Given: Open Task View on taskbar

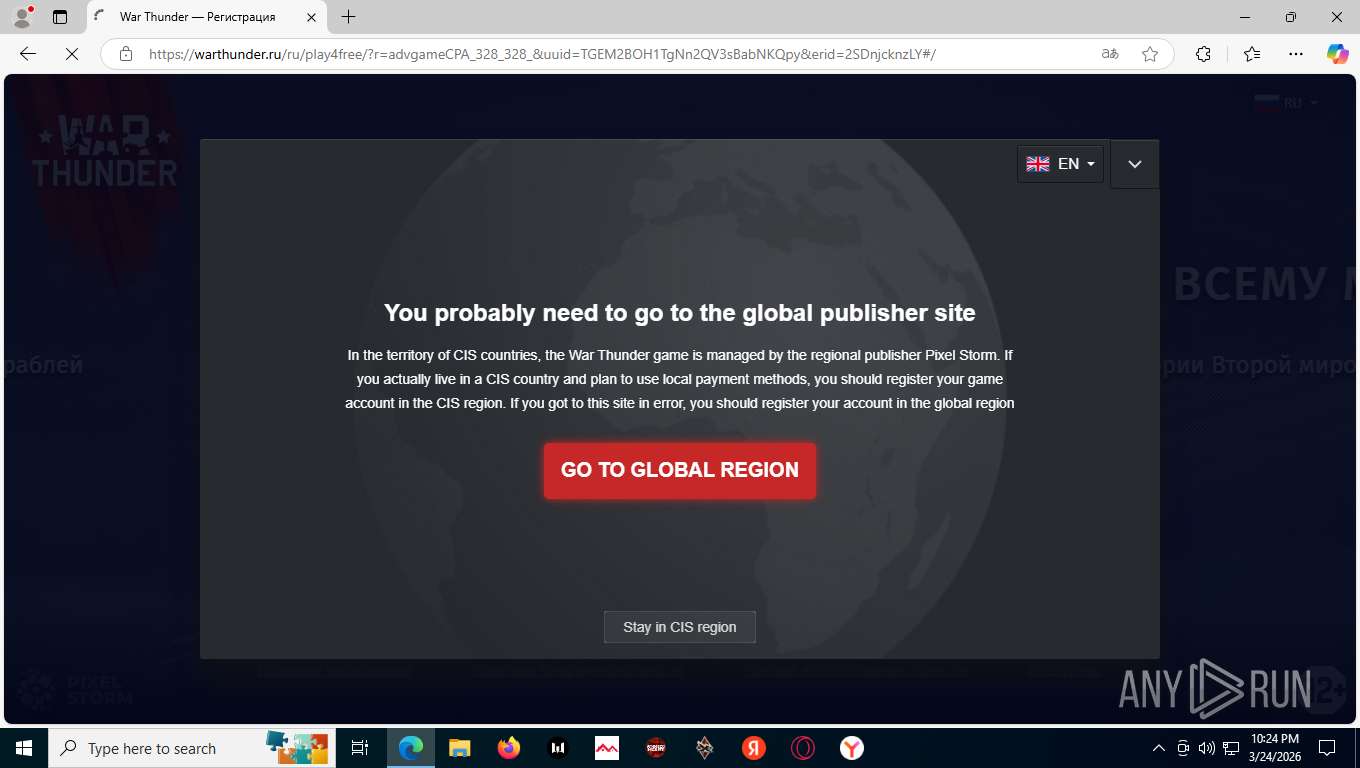Looking at the screenshot, I should tap(360, 748).
